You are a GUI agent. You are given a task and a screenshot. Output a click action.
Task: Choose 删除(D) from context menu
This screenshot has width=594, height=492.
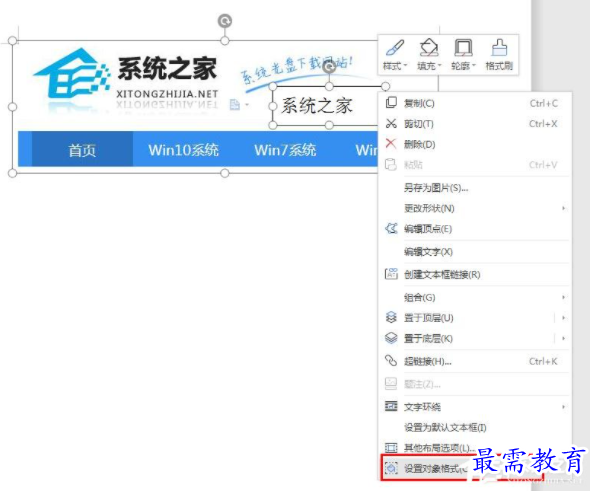(475, 144)
